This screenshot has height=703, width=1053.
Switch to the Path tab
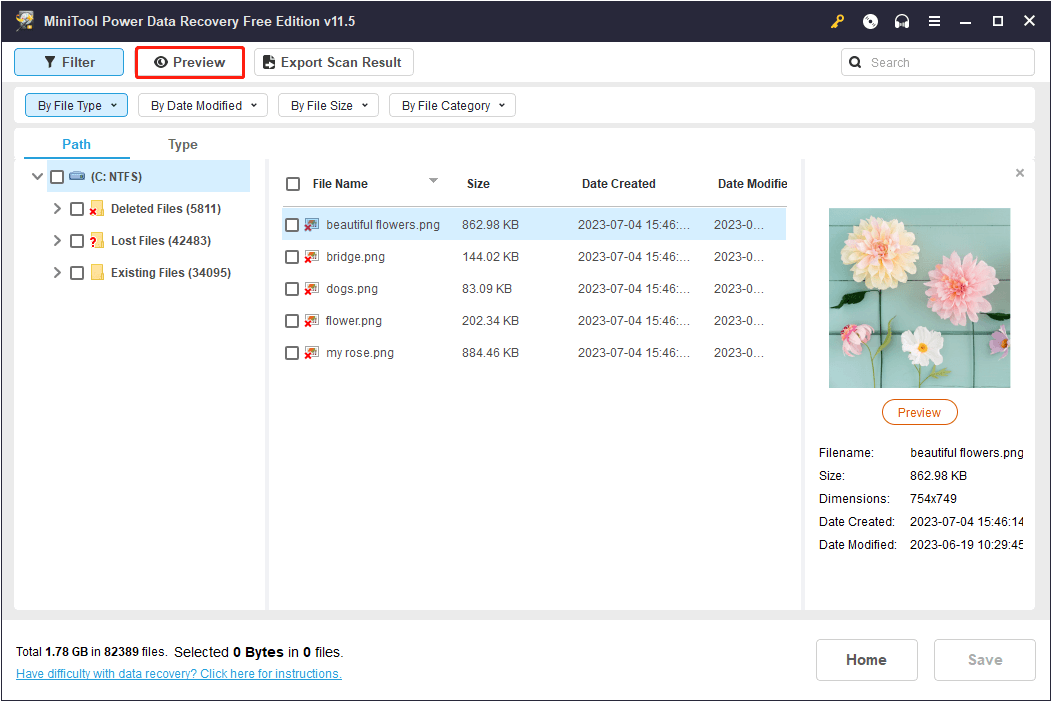click(77, 144)
